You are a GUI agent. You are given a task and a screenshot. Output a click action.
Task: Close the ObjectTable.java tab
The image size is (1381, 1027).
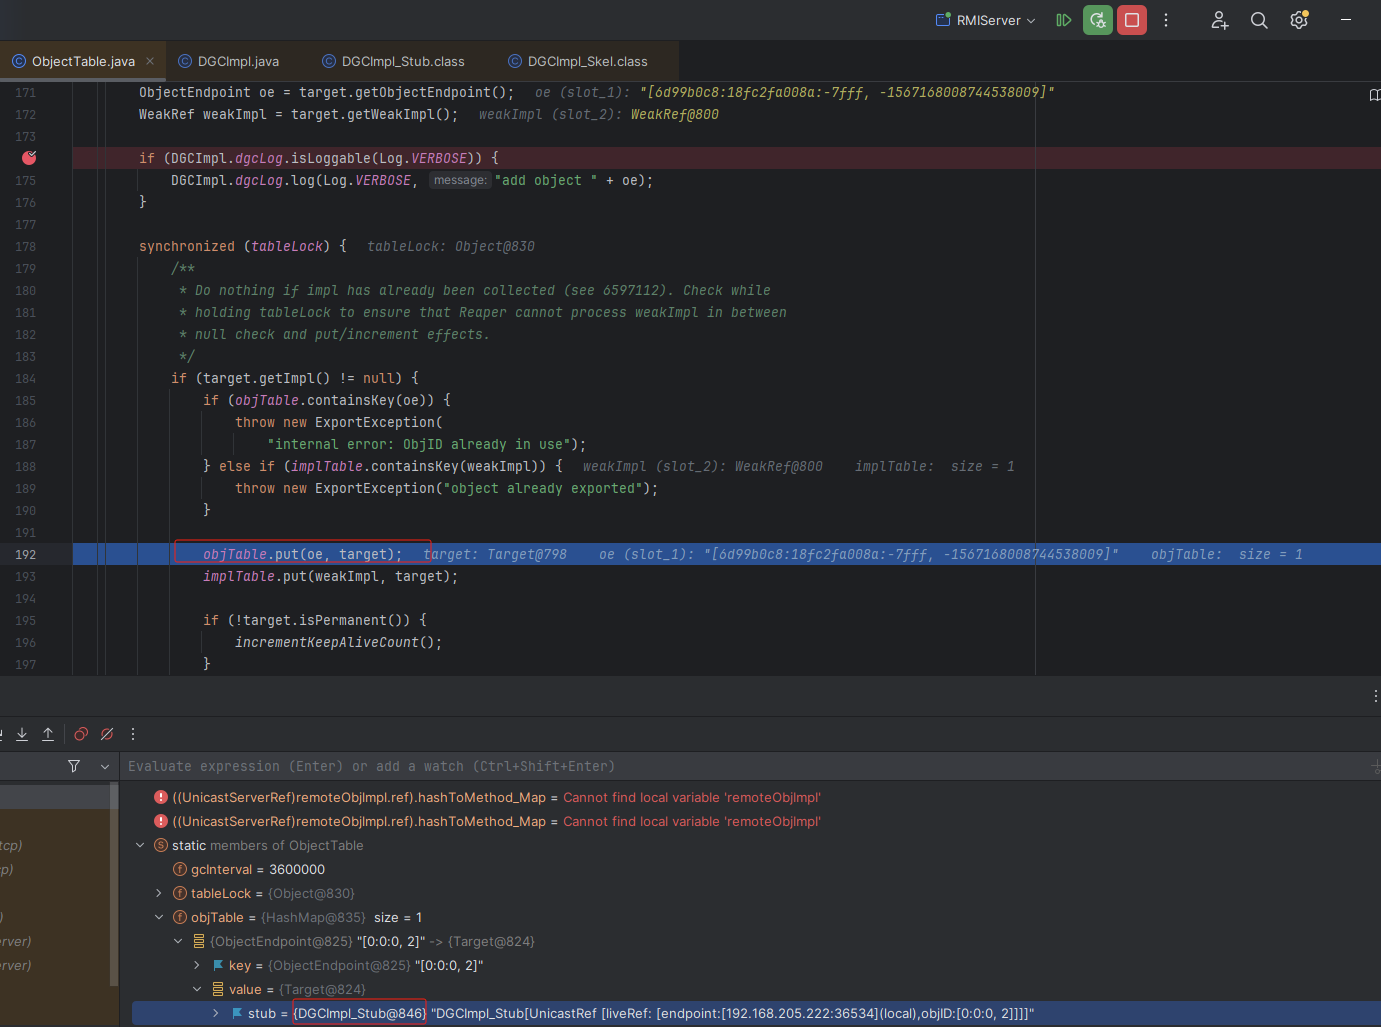(x=150, y=61)
